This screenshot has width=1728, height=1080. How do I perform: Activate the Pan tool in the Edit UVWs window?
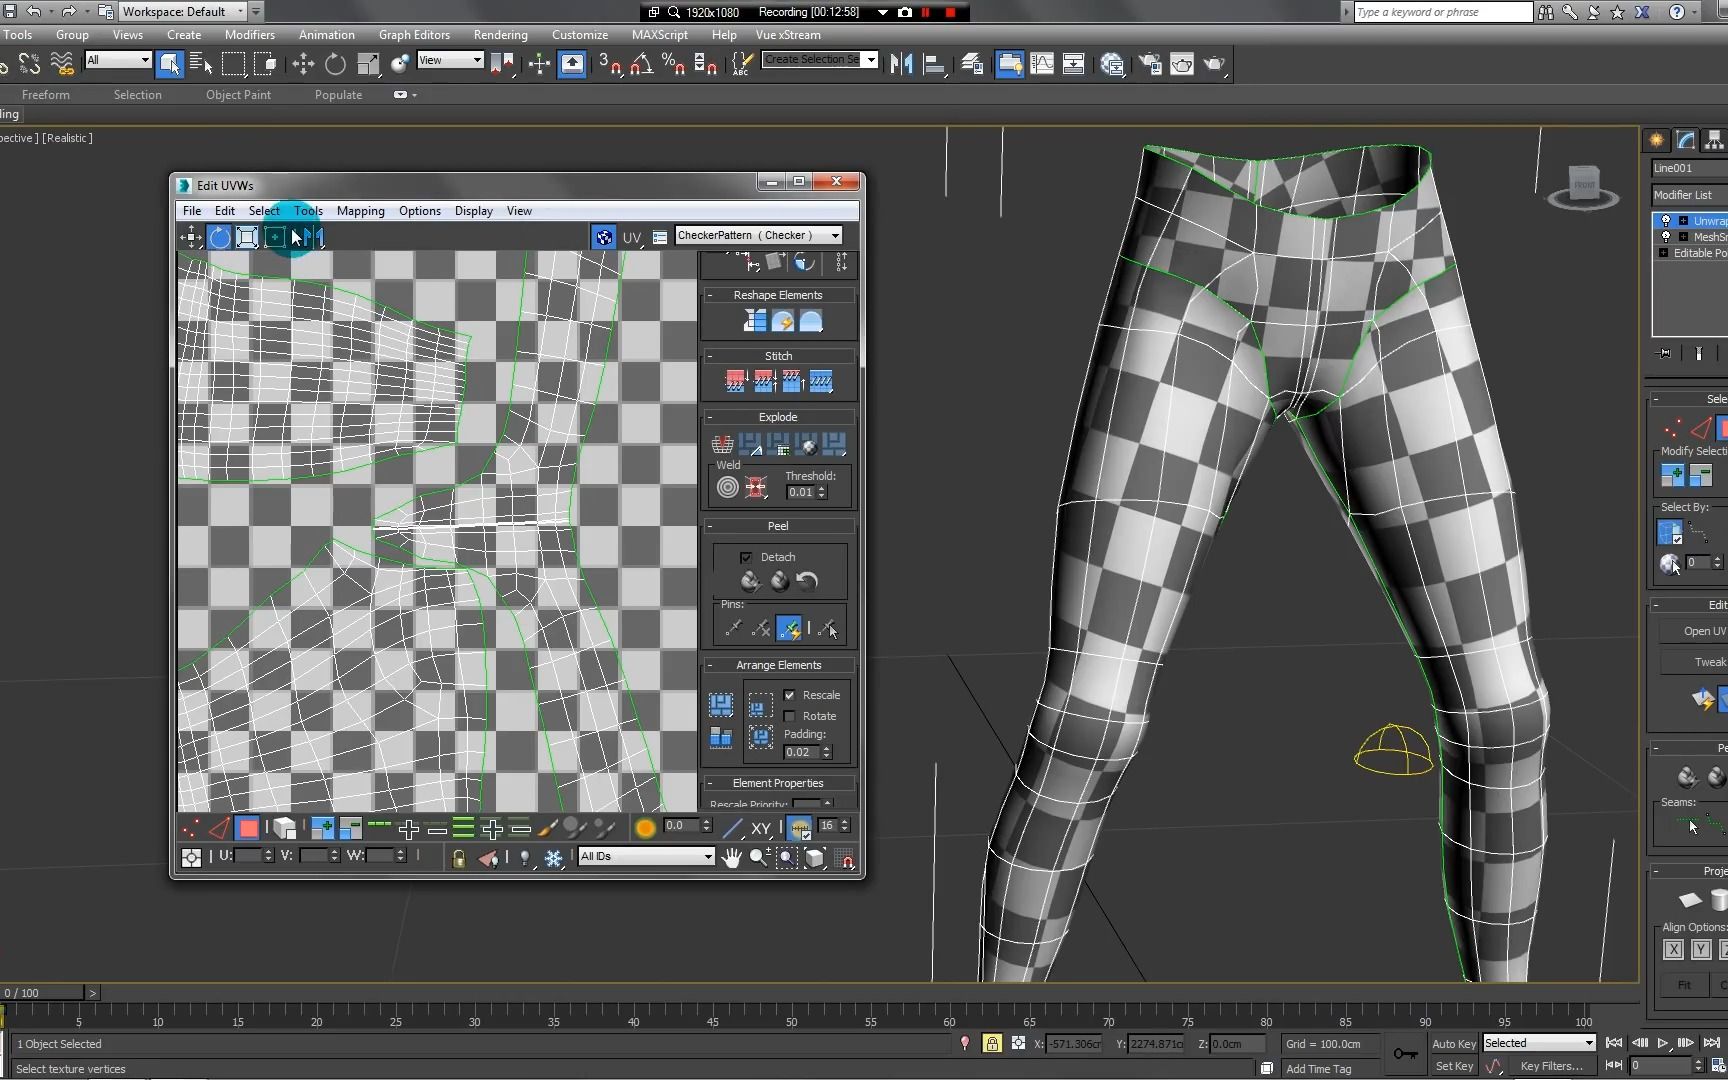pyautogui.click(x=733, y=858)
